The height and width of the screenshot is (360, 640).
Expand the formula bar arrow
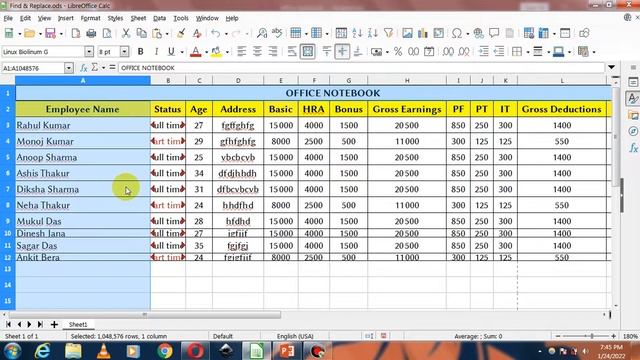coord(611,67)
